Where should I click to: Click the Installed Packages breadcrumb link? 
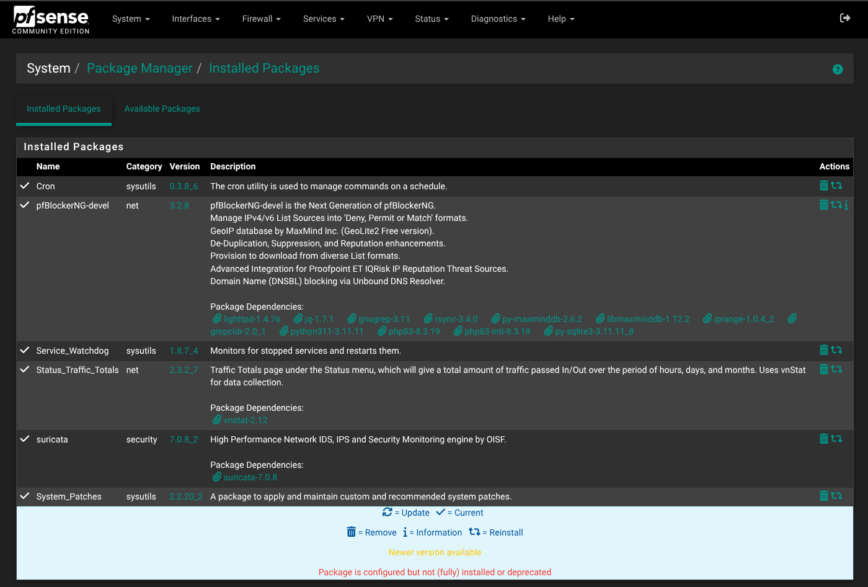pos(264,68)
